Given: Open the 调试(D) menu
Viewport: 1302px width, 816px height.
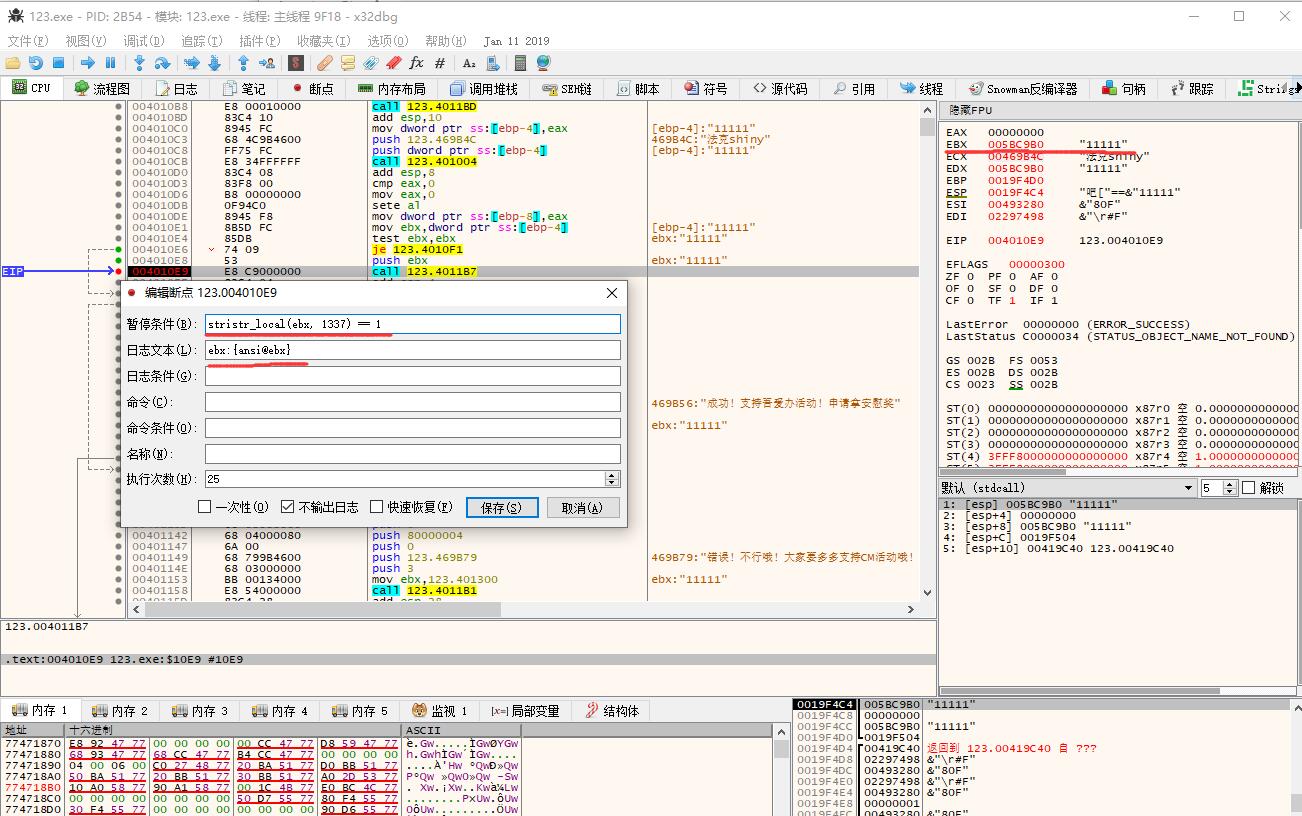Looking at the screenshot, I should [143, 41].
